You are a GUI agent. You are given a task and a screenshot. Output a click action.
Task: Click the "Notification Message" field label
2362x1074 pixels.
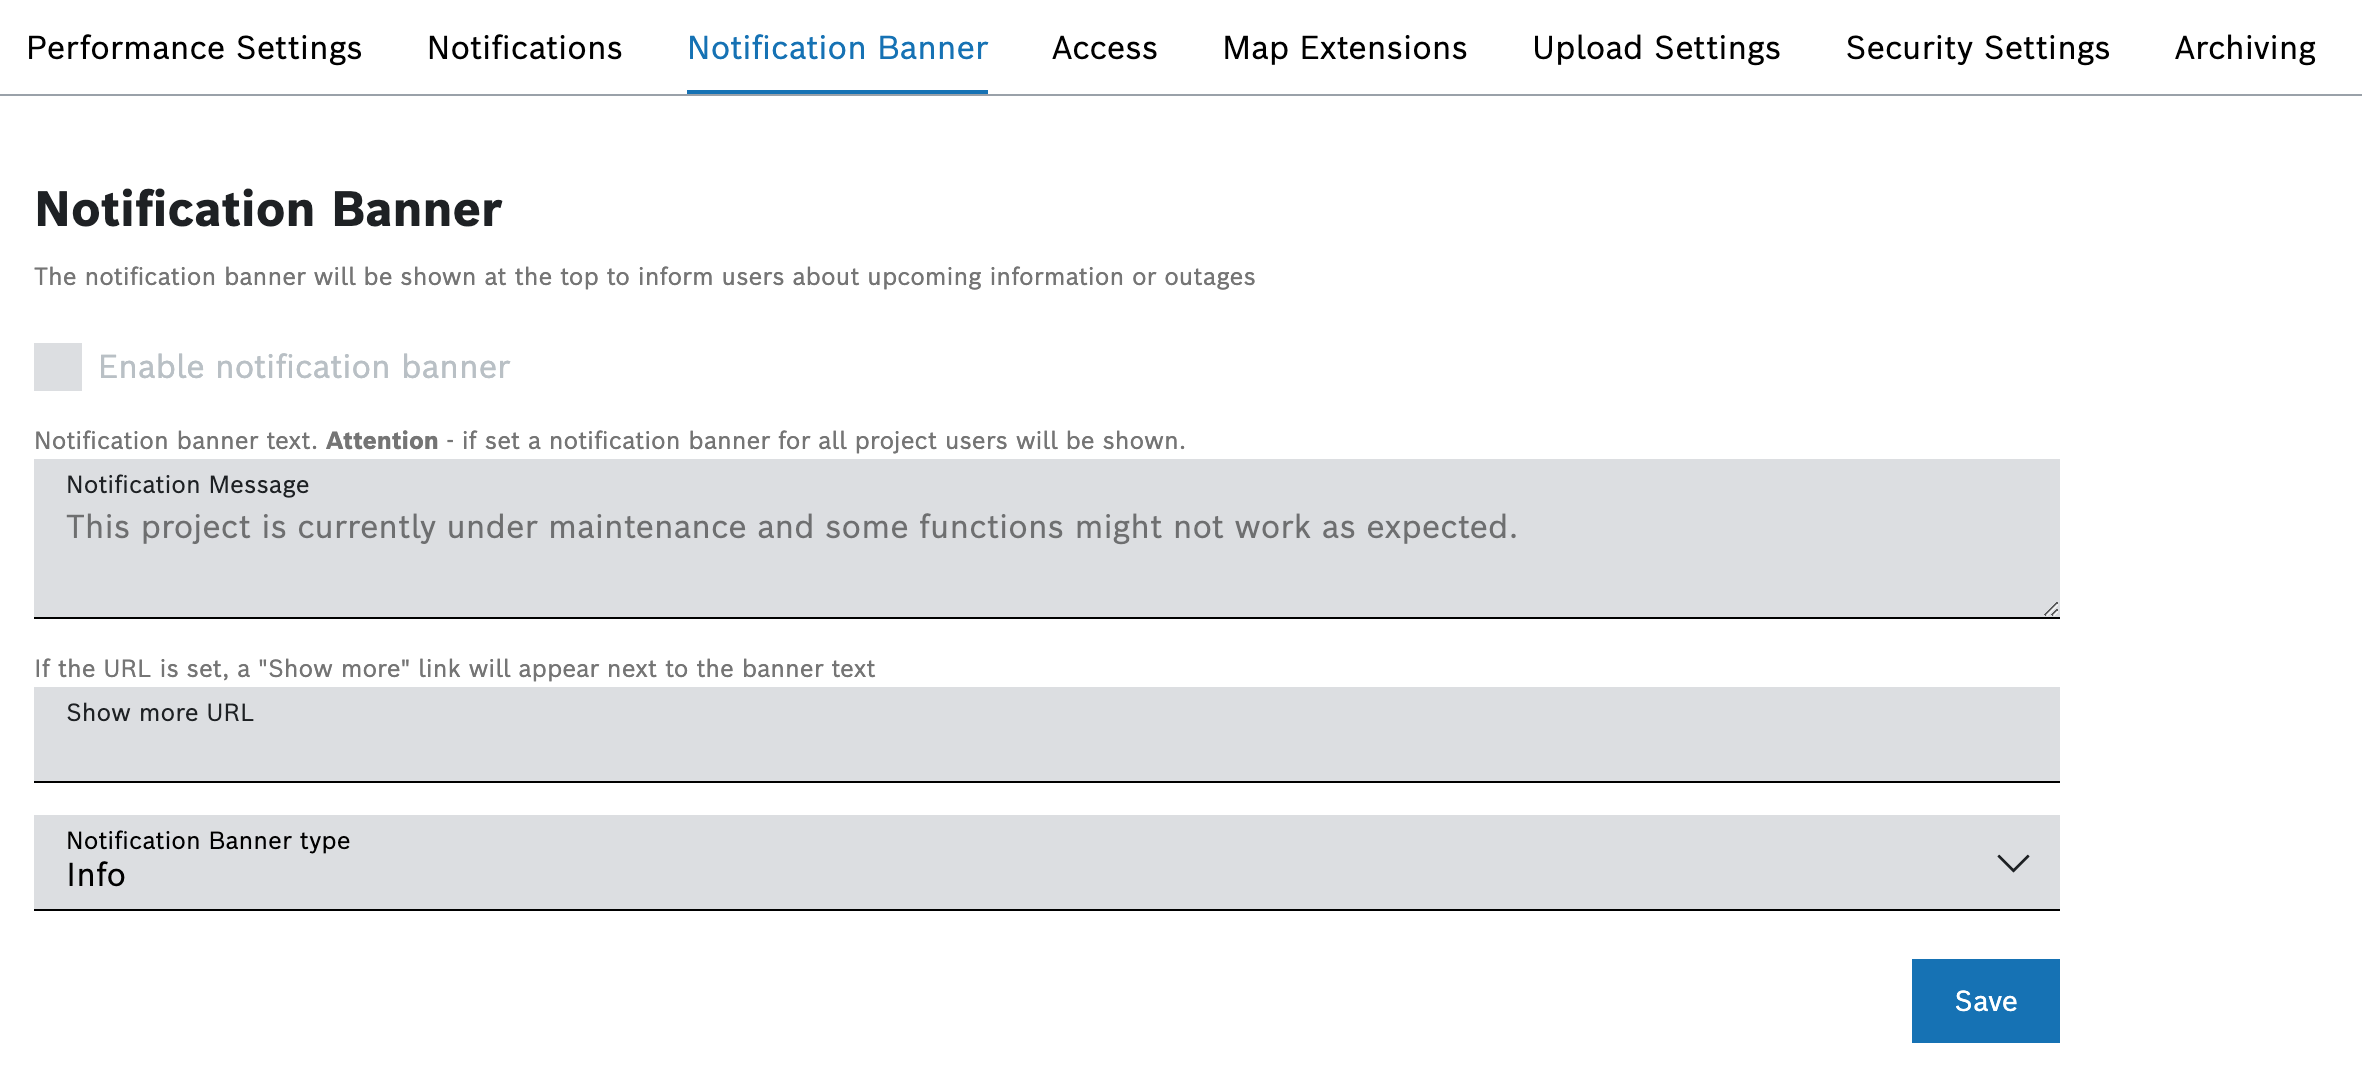click(188, 485)
